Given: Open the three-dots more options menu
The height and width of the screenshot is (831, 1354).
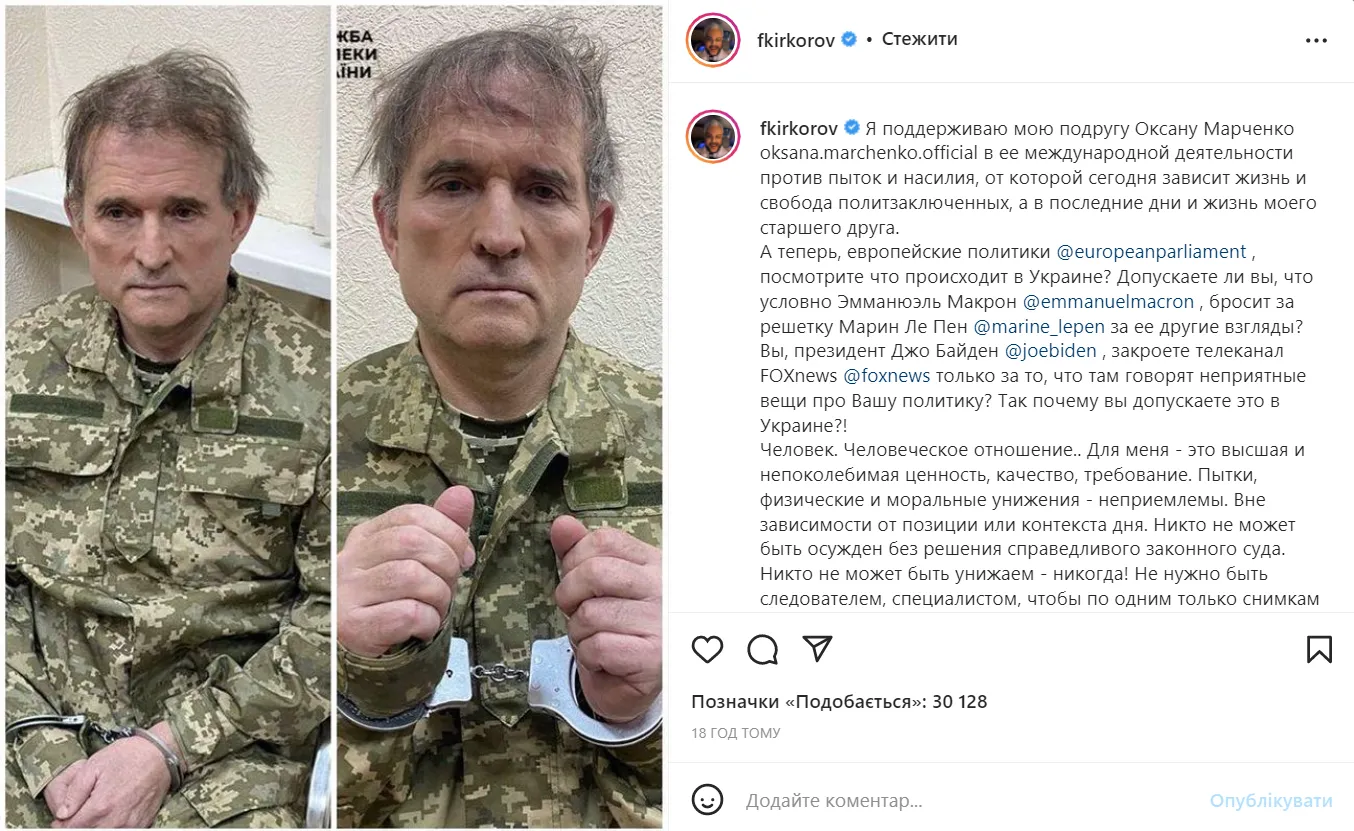Looking at the screenshot, I should coord(1316,41).
